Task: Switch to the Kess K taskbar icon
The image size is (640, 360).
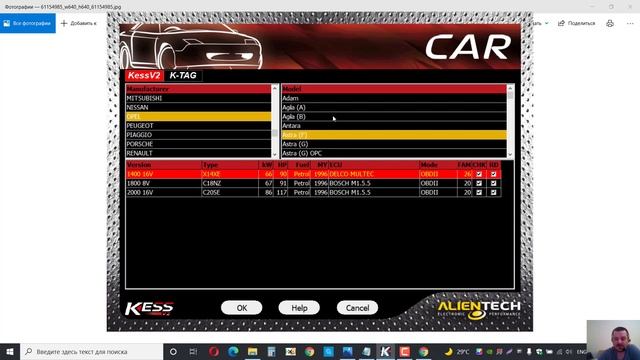Action: tap(385, 351)
